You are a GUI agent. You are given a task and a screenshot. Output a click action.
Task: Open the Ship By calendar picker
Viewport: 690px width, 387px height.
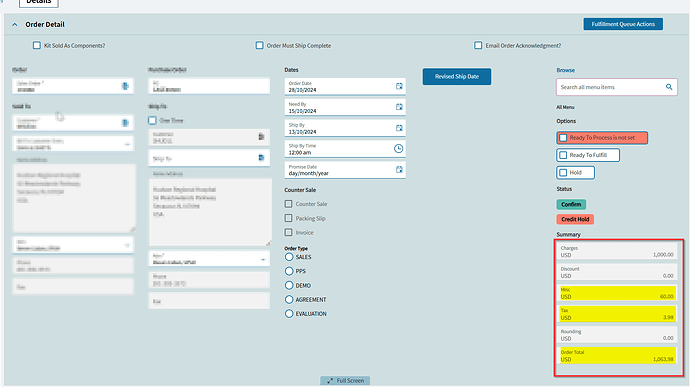(399, 128)
